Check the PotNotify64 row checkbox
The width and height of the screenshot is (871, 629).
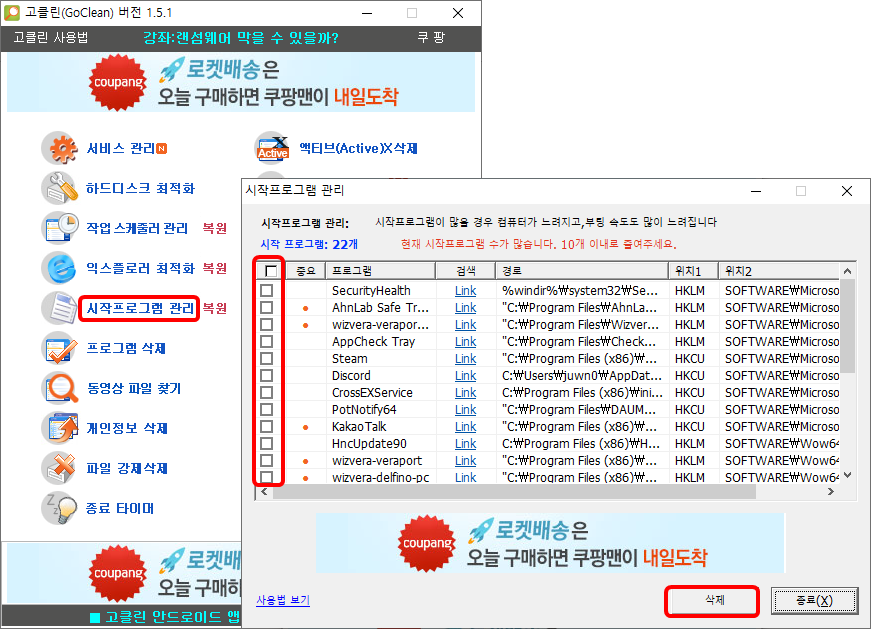coord(267,410)
